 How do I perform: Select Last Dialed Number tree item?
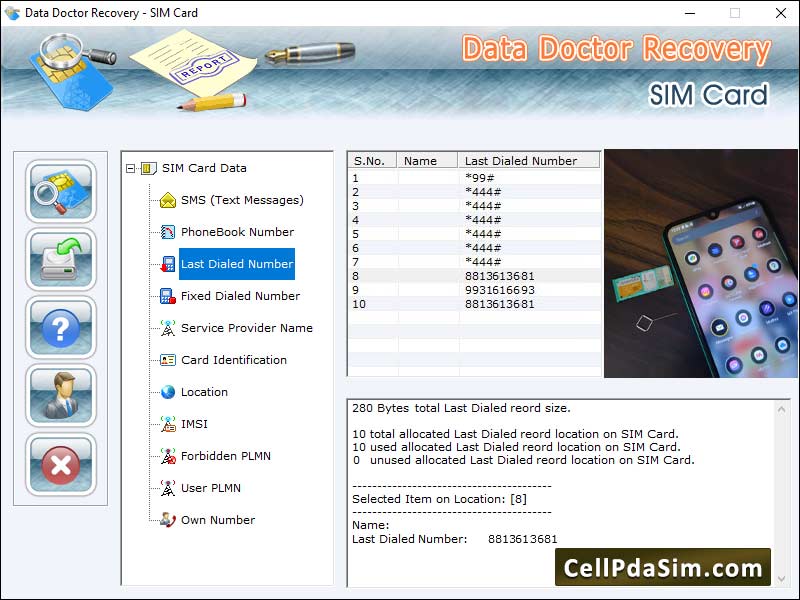pyautogui.click(x=237, y=264)
